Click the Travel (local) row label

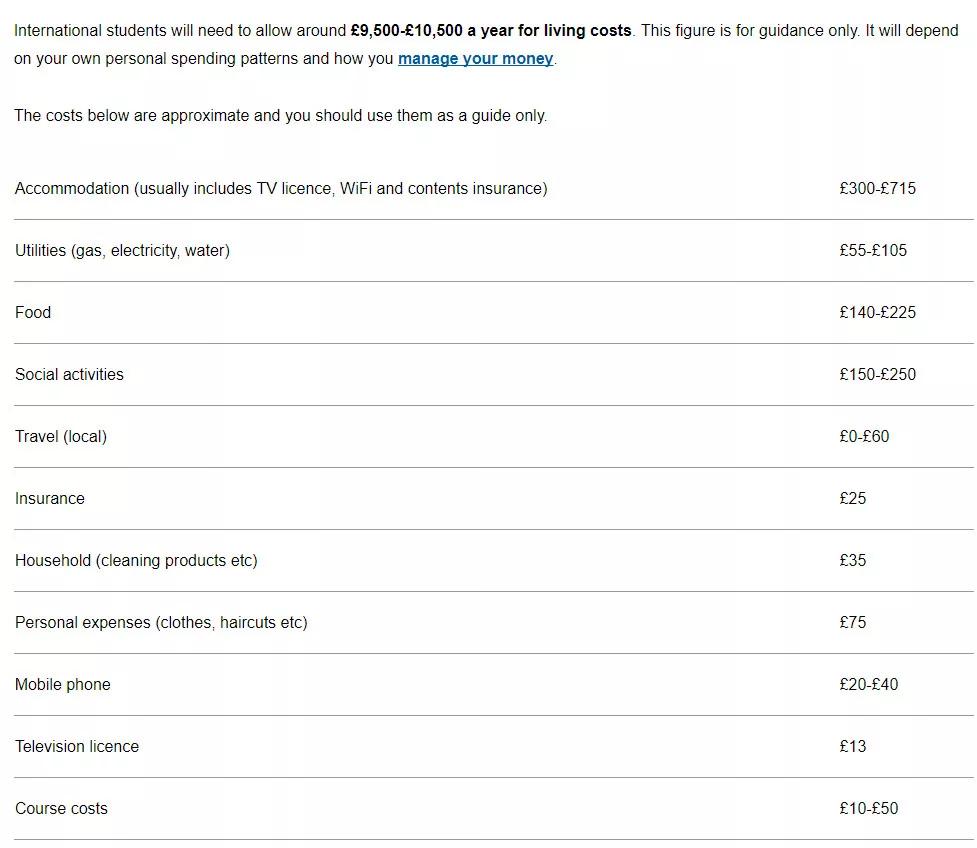point(61,437)
